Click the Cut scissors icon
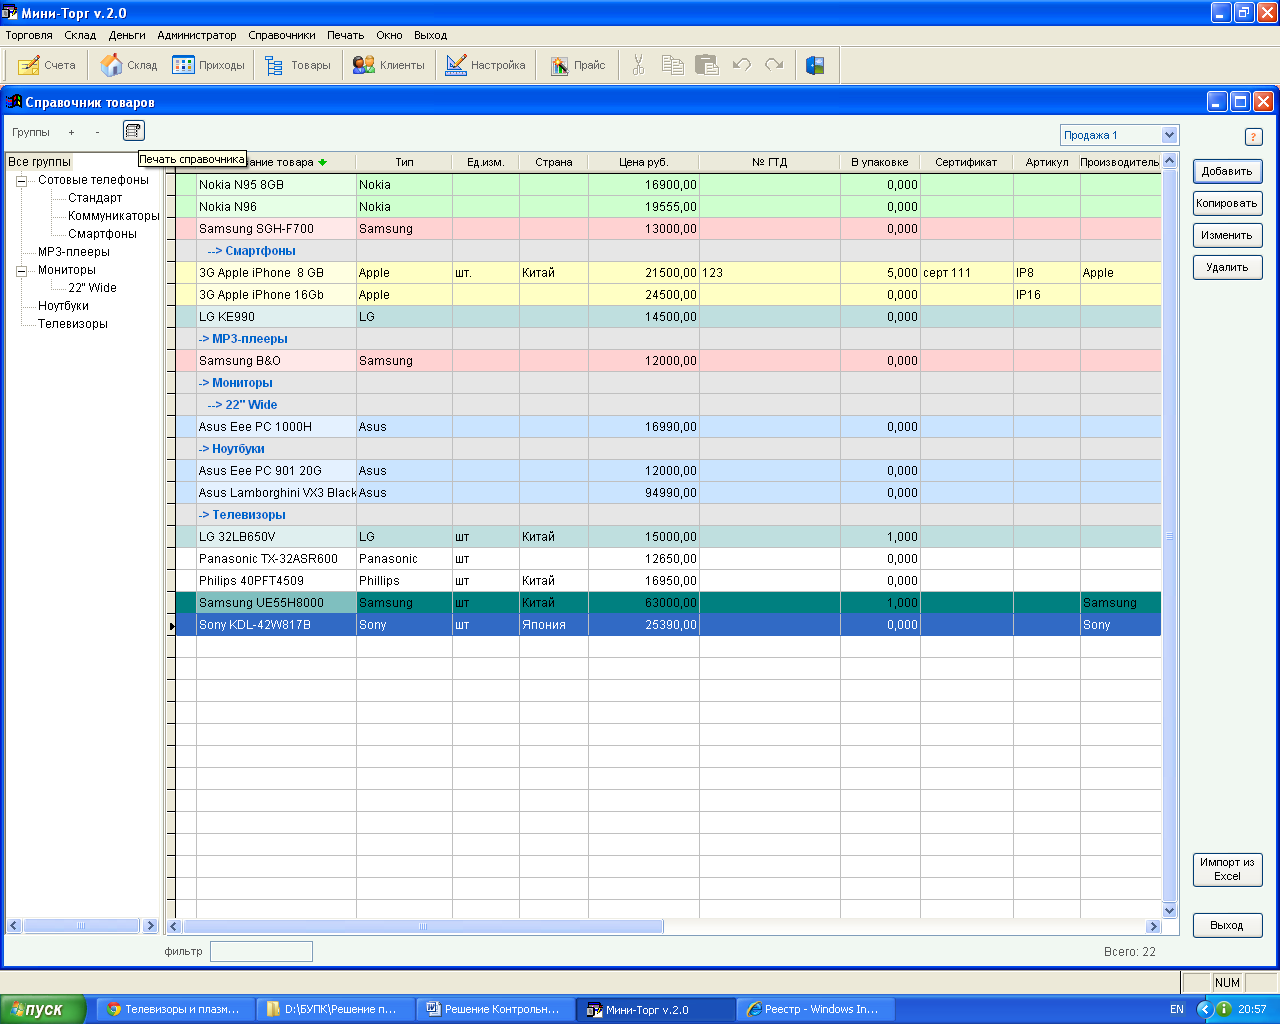The width and height of the screenshot is (1280, 1024). pyautogui.click(x=638, y=65)
